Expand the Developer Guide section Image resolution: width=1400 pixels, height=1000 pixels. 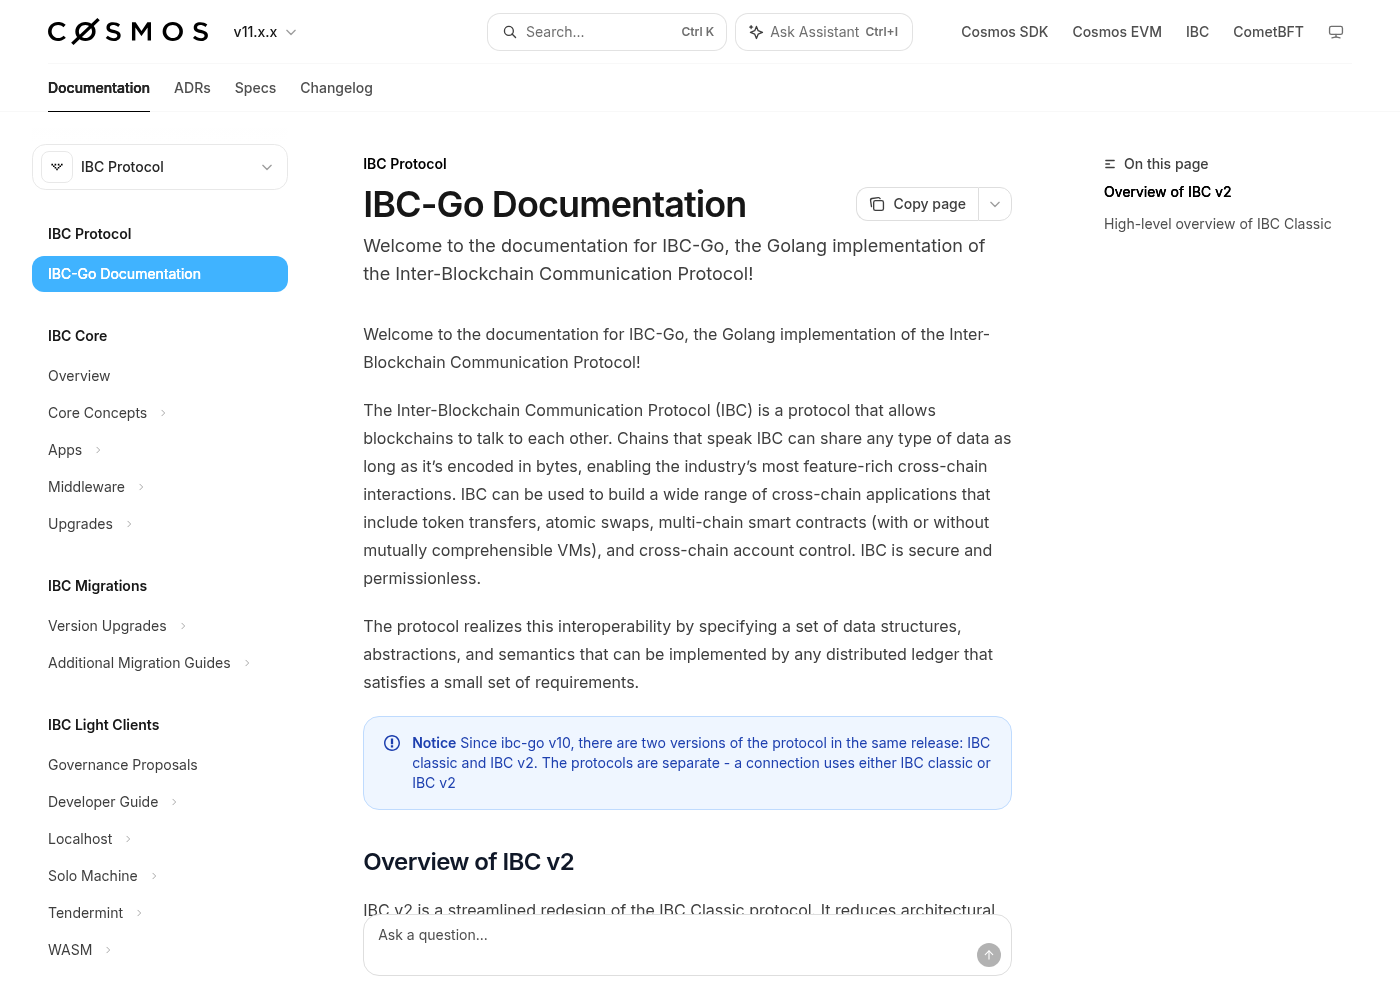tap(174, 802)
